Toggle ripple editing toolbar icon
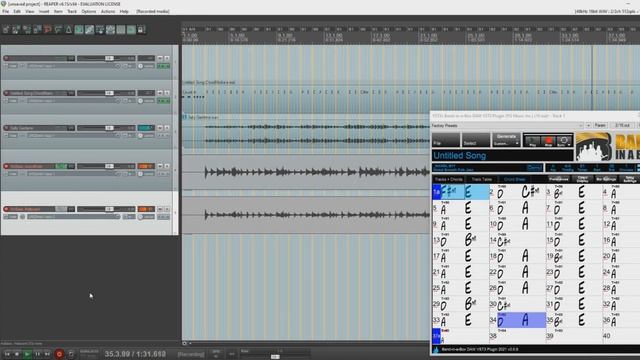This screenshot has width=640, height=360. [x=100, y=30]
